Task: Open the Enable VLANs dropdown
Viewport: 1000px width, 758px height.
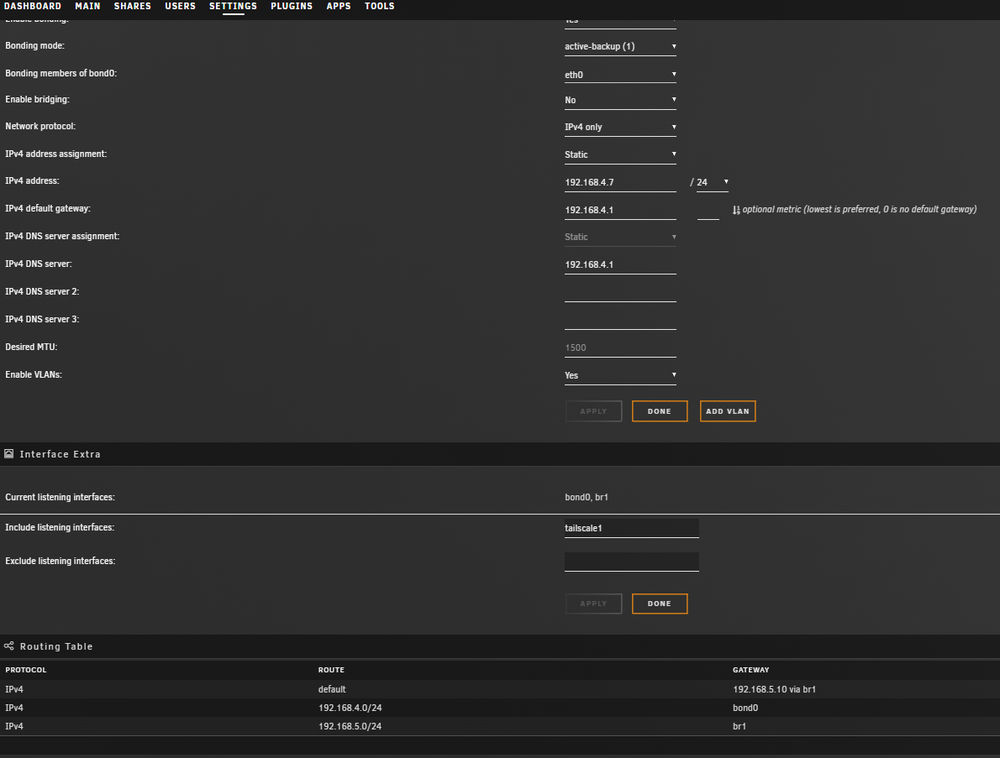Action: [620, 375]
